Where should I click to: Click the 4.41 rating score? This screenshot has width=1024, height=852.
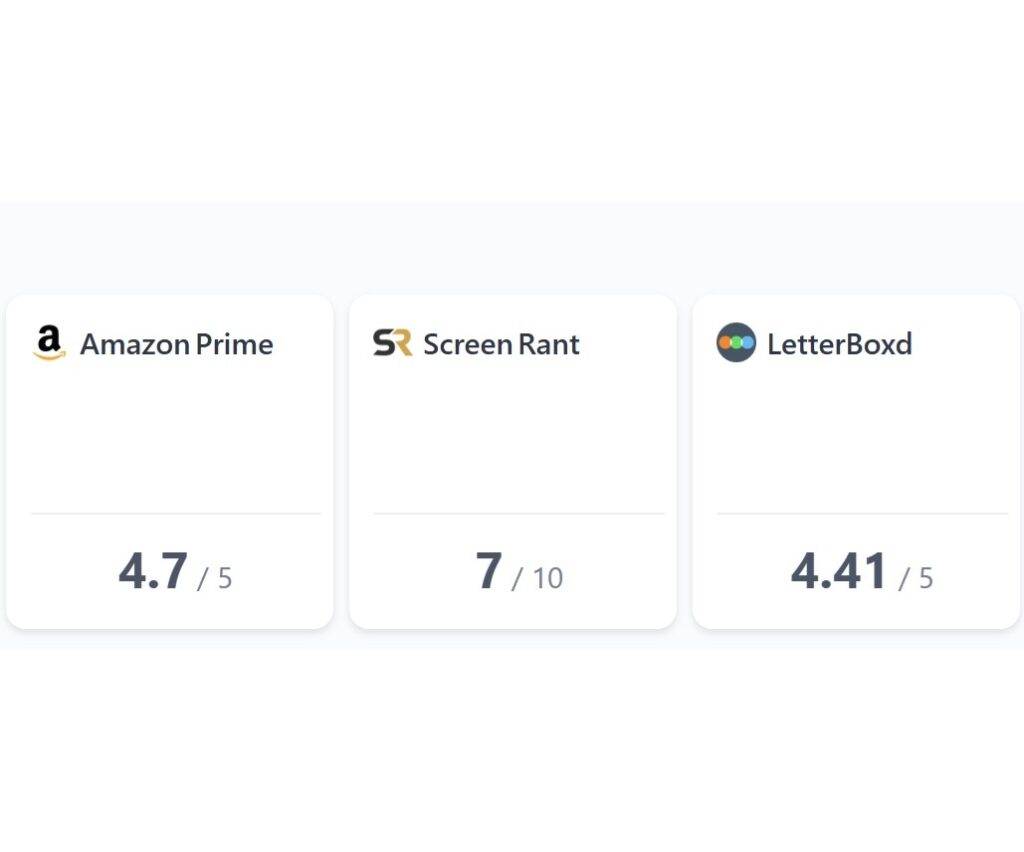[x=839, y=571]
